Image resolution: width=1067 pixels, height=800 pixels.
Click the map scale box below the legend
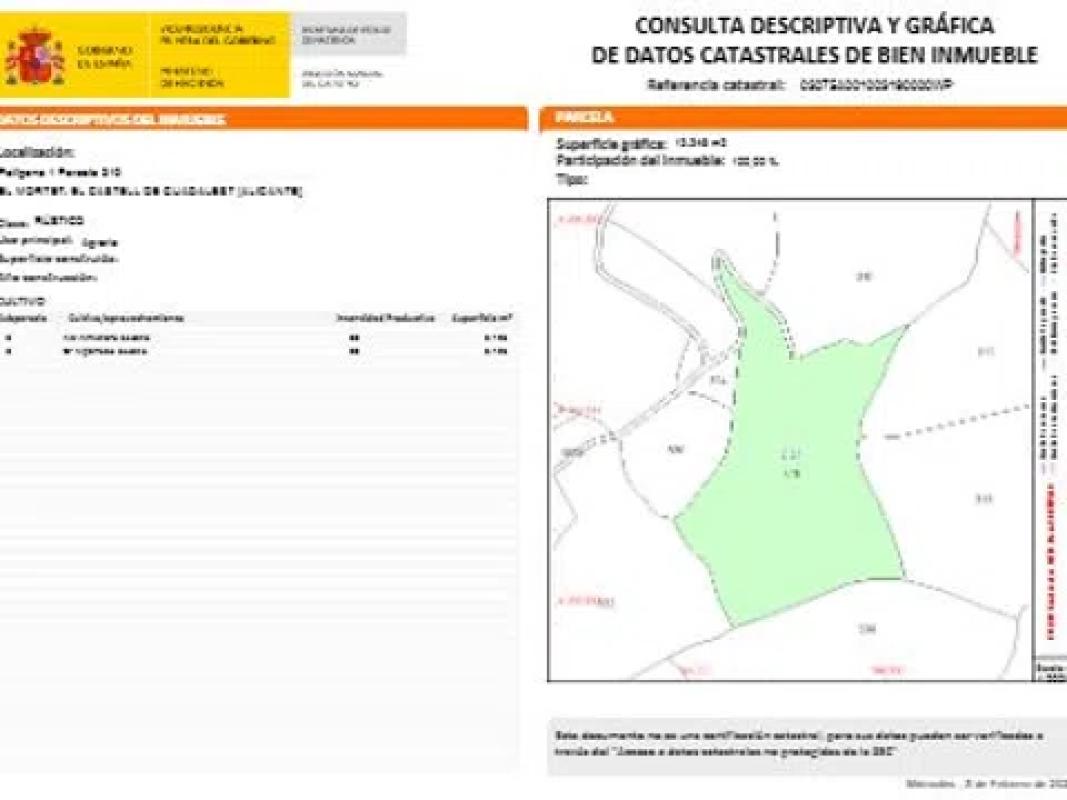[1050, 668]
